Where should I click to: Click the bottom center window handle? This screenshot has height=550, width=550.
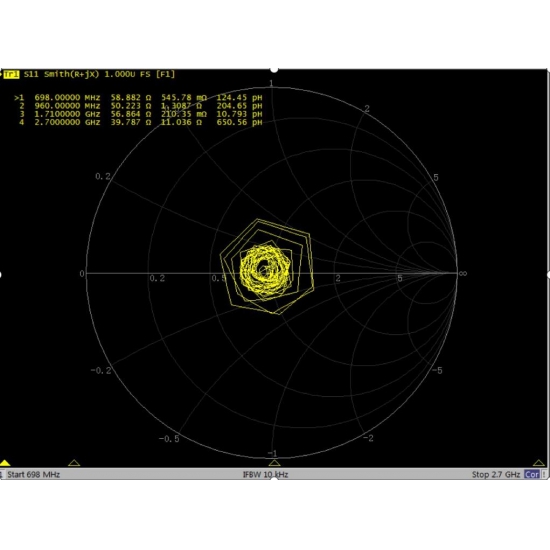(274, 478)
